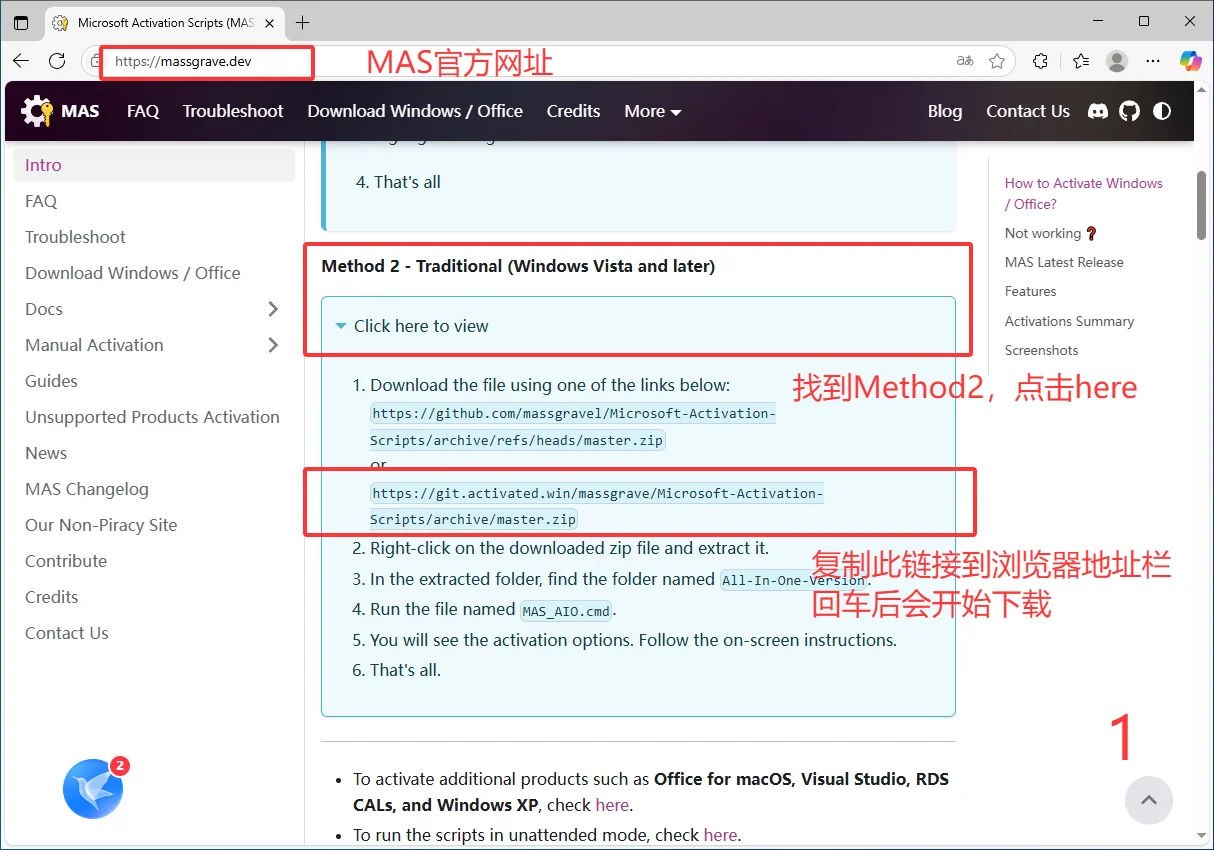Open Troubleshoot in the top navbar

point(233,111)
